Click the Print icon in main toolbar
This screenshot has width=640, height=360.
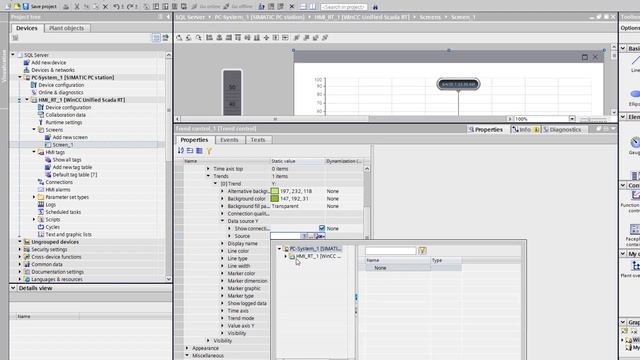click(x=66, y=7)
